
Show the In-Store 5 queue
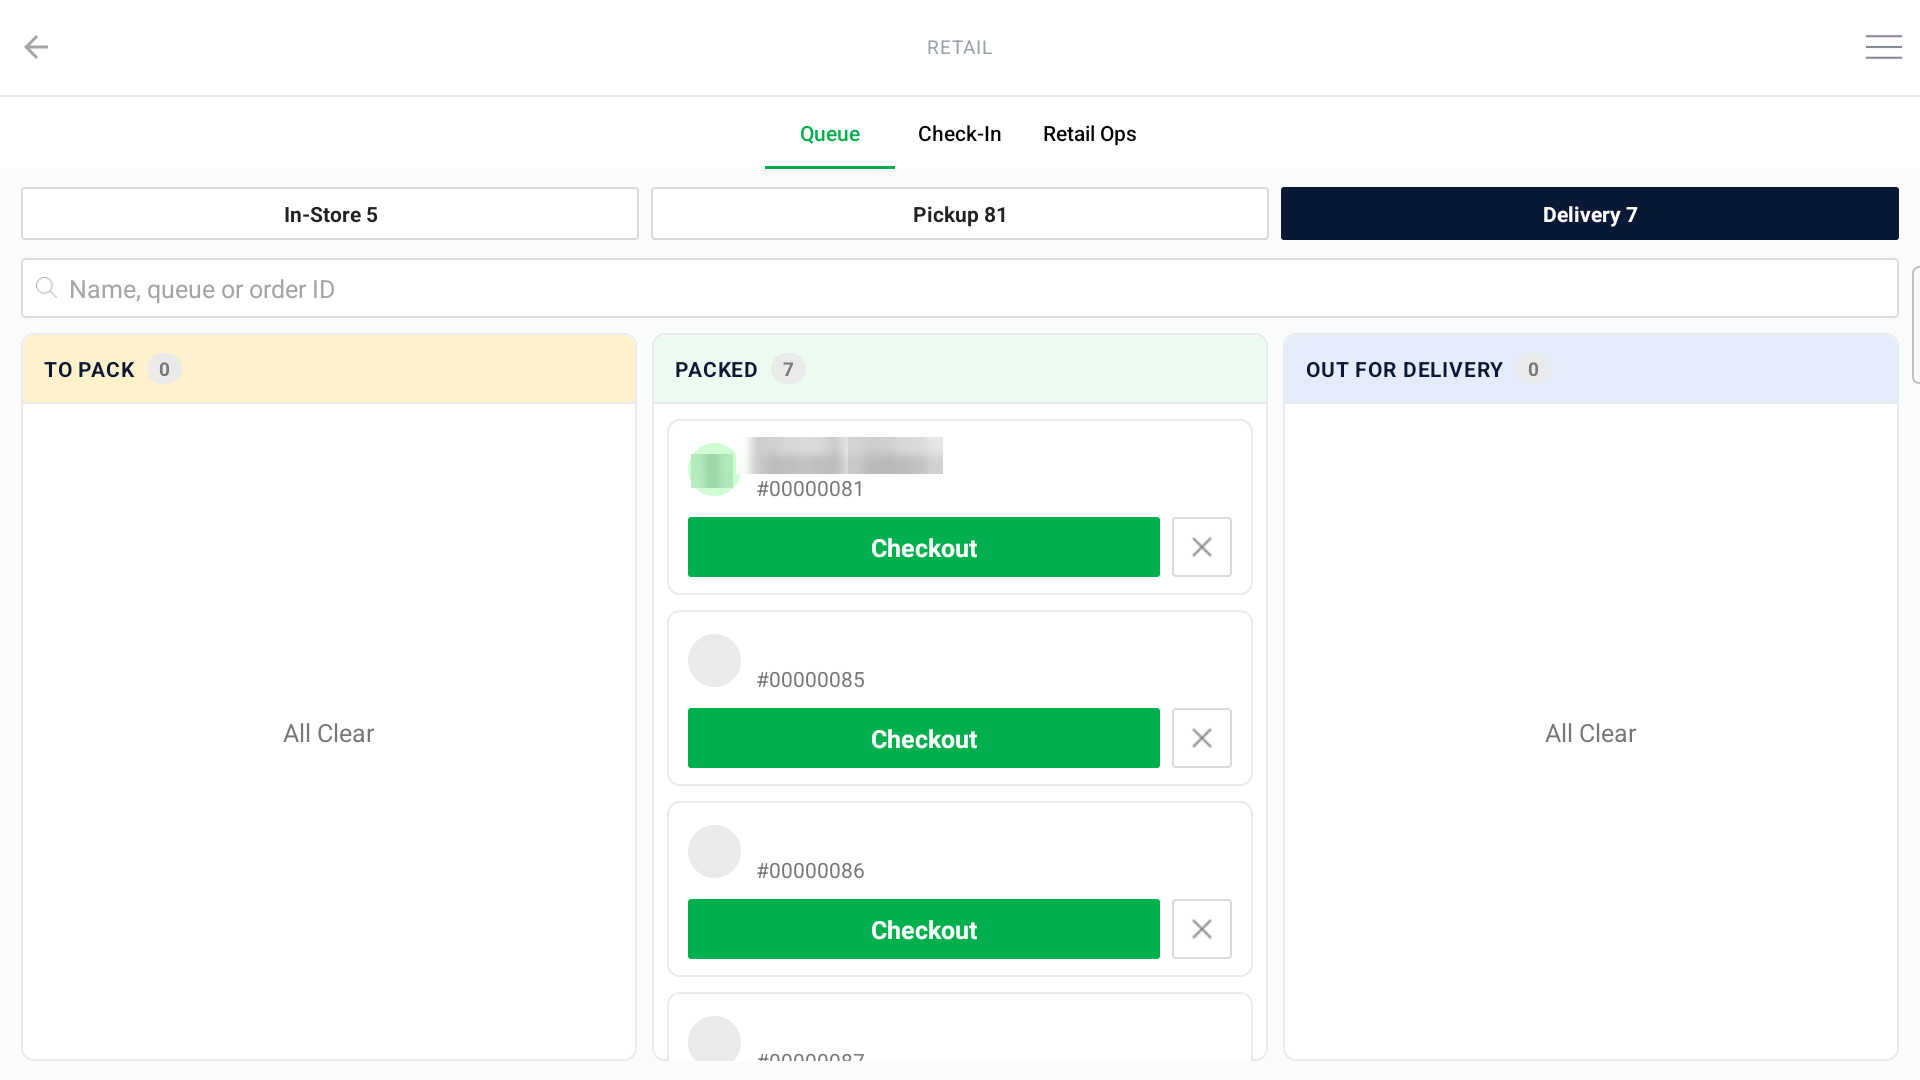pyautogui.click(x=330, y=214)
